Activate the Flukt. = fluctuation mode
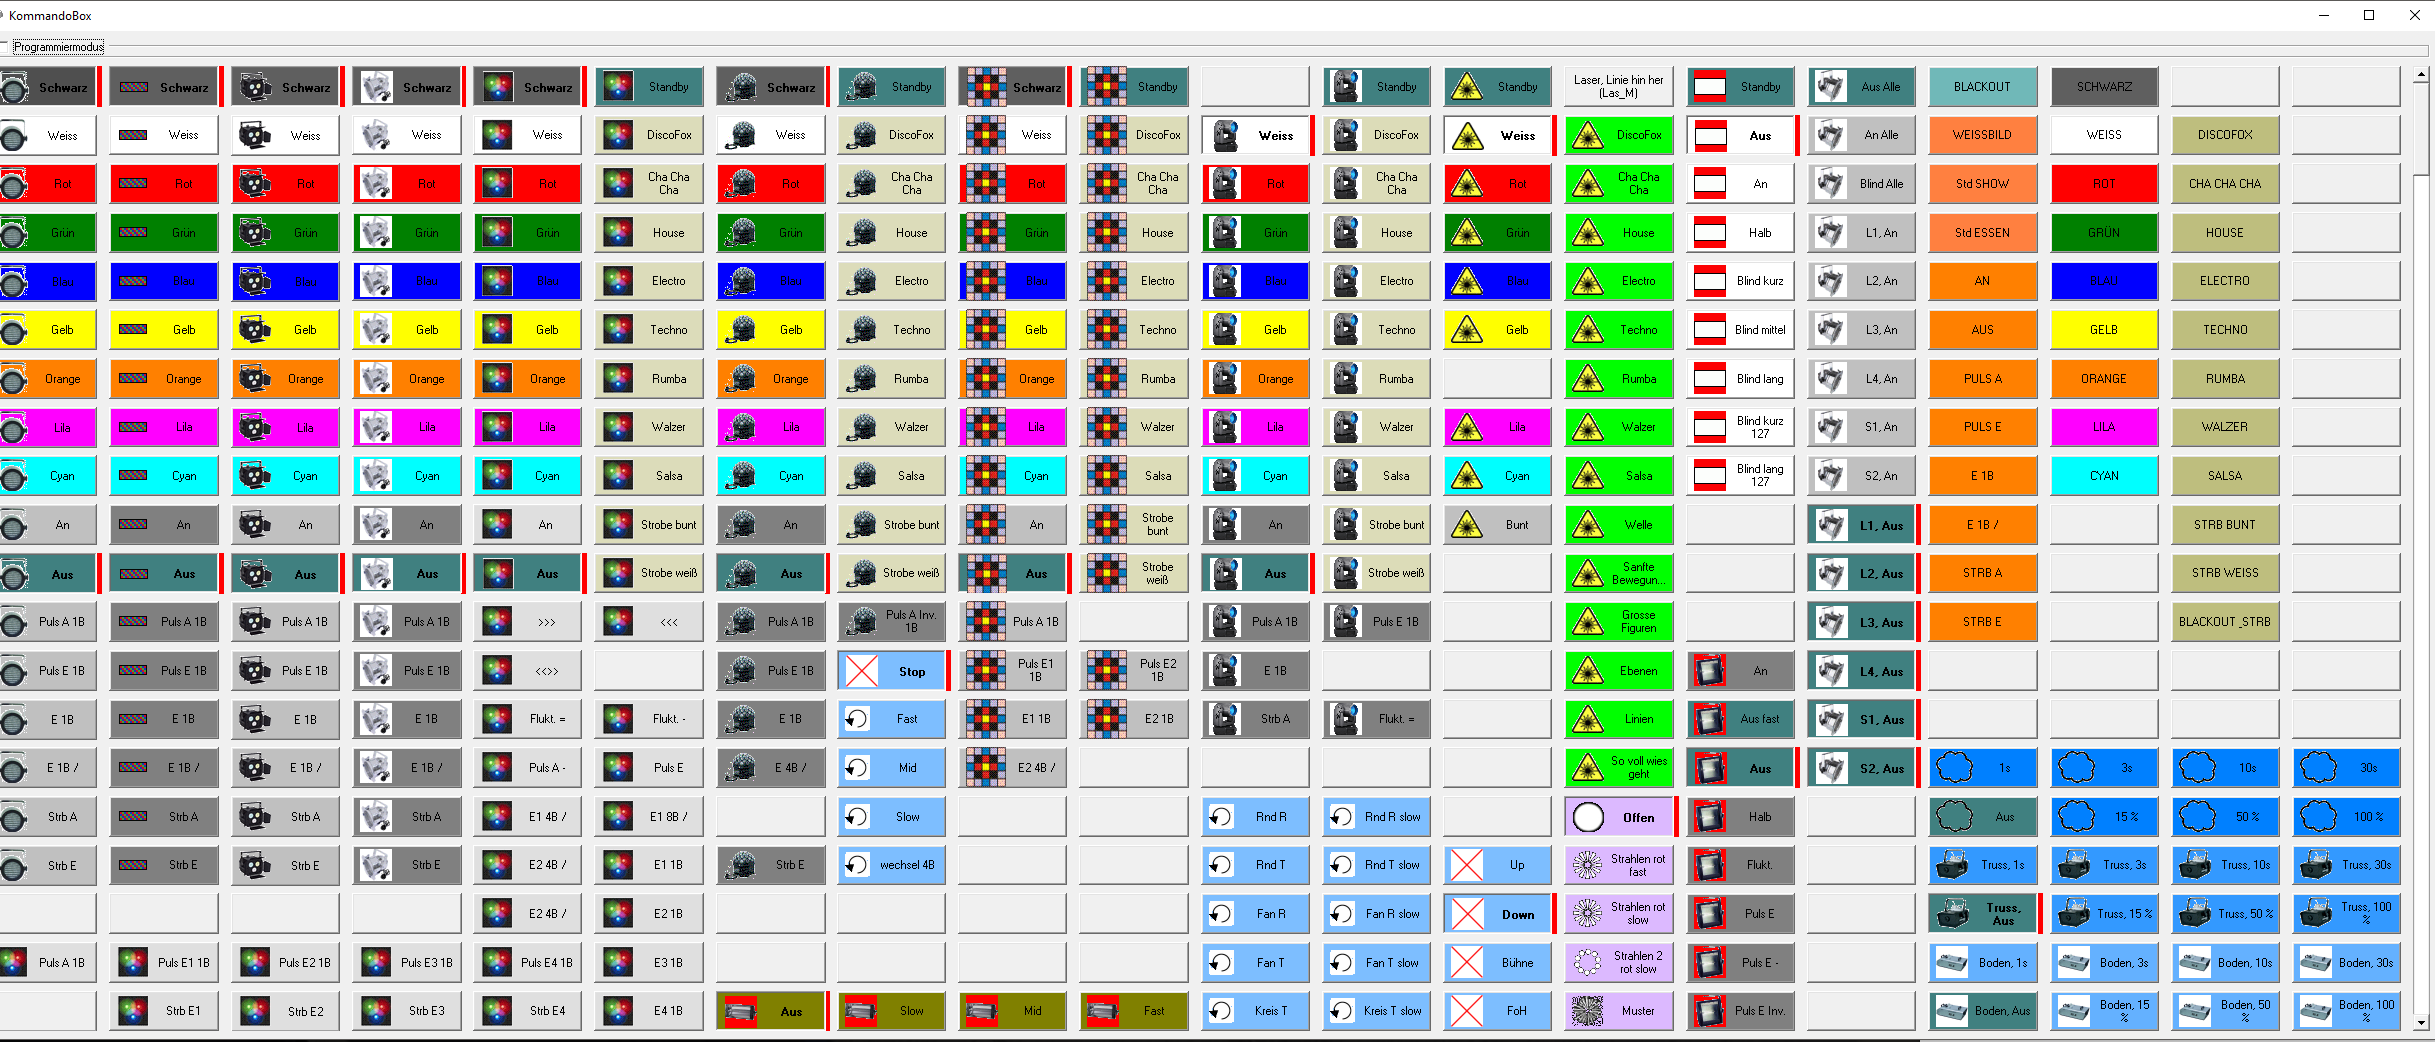2435x1042 pixels. point(527,718)
